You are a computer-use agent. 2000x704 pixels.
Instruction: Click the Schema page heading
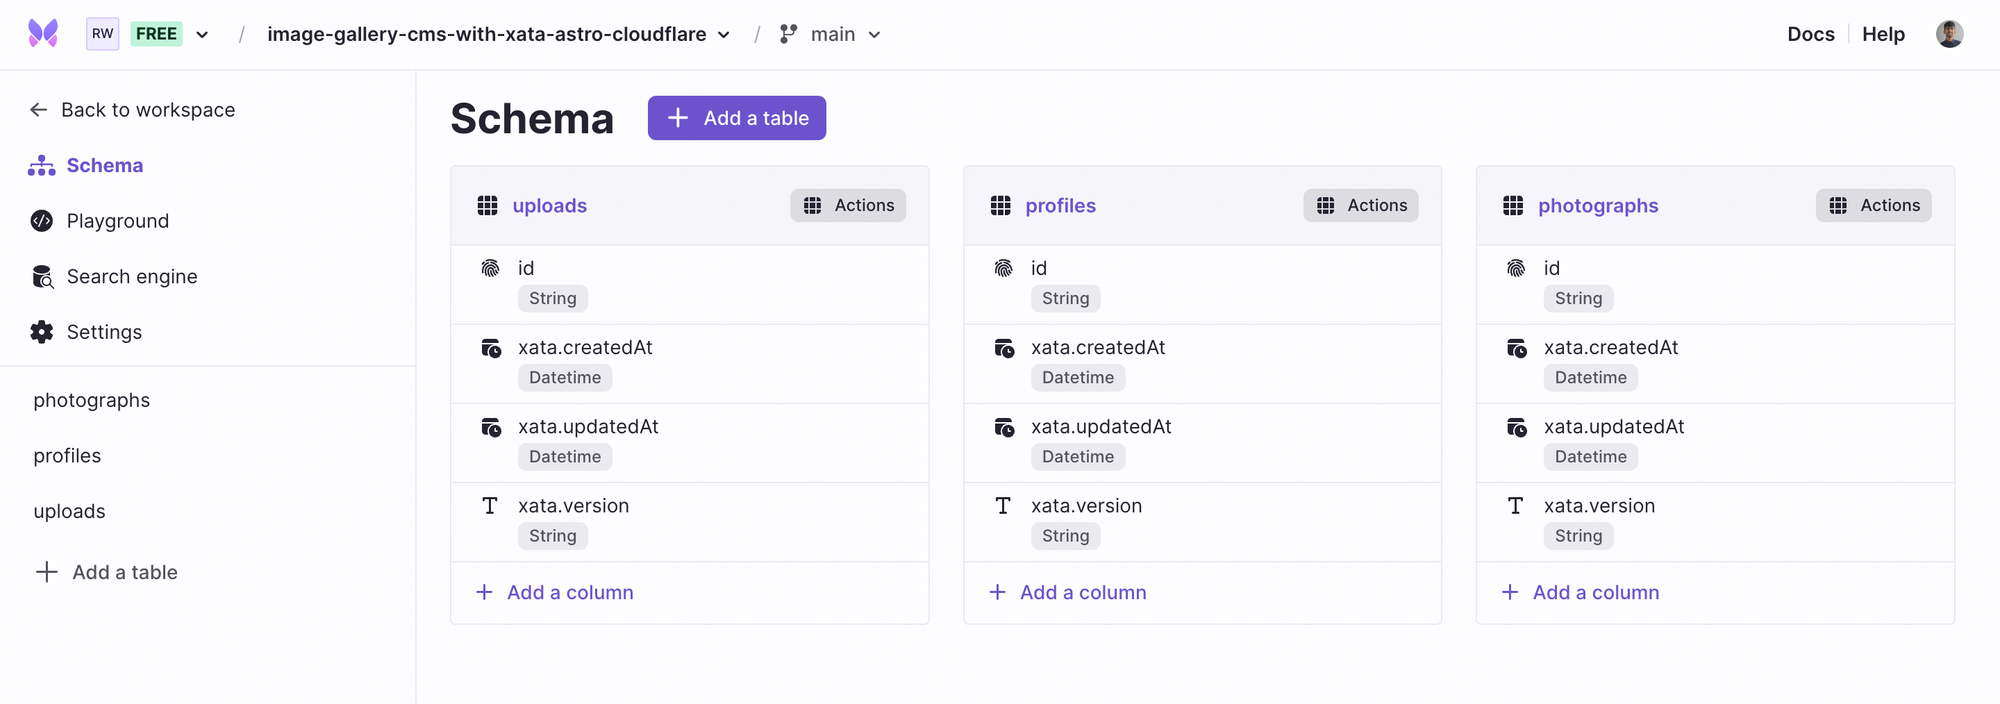coord(532,118)
